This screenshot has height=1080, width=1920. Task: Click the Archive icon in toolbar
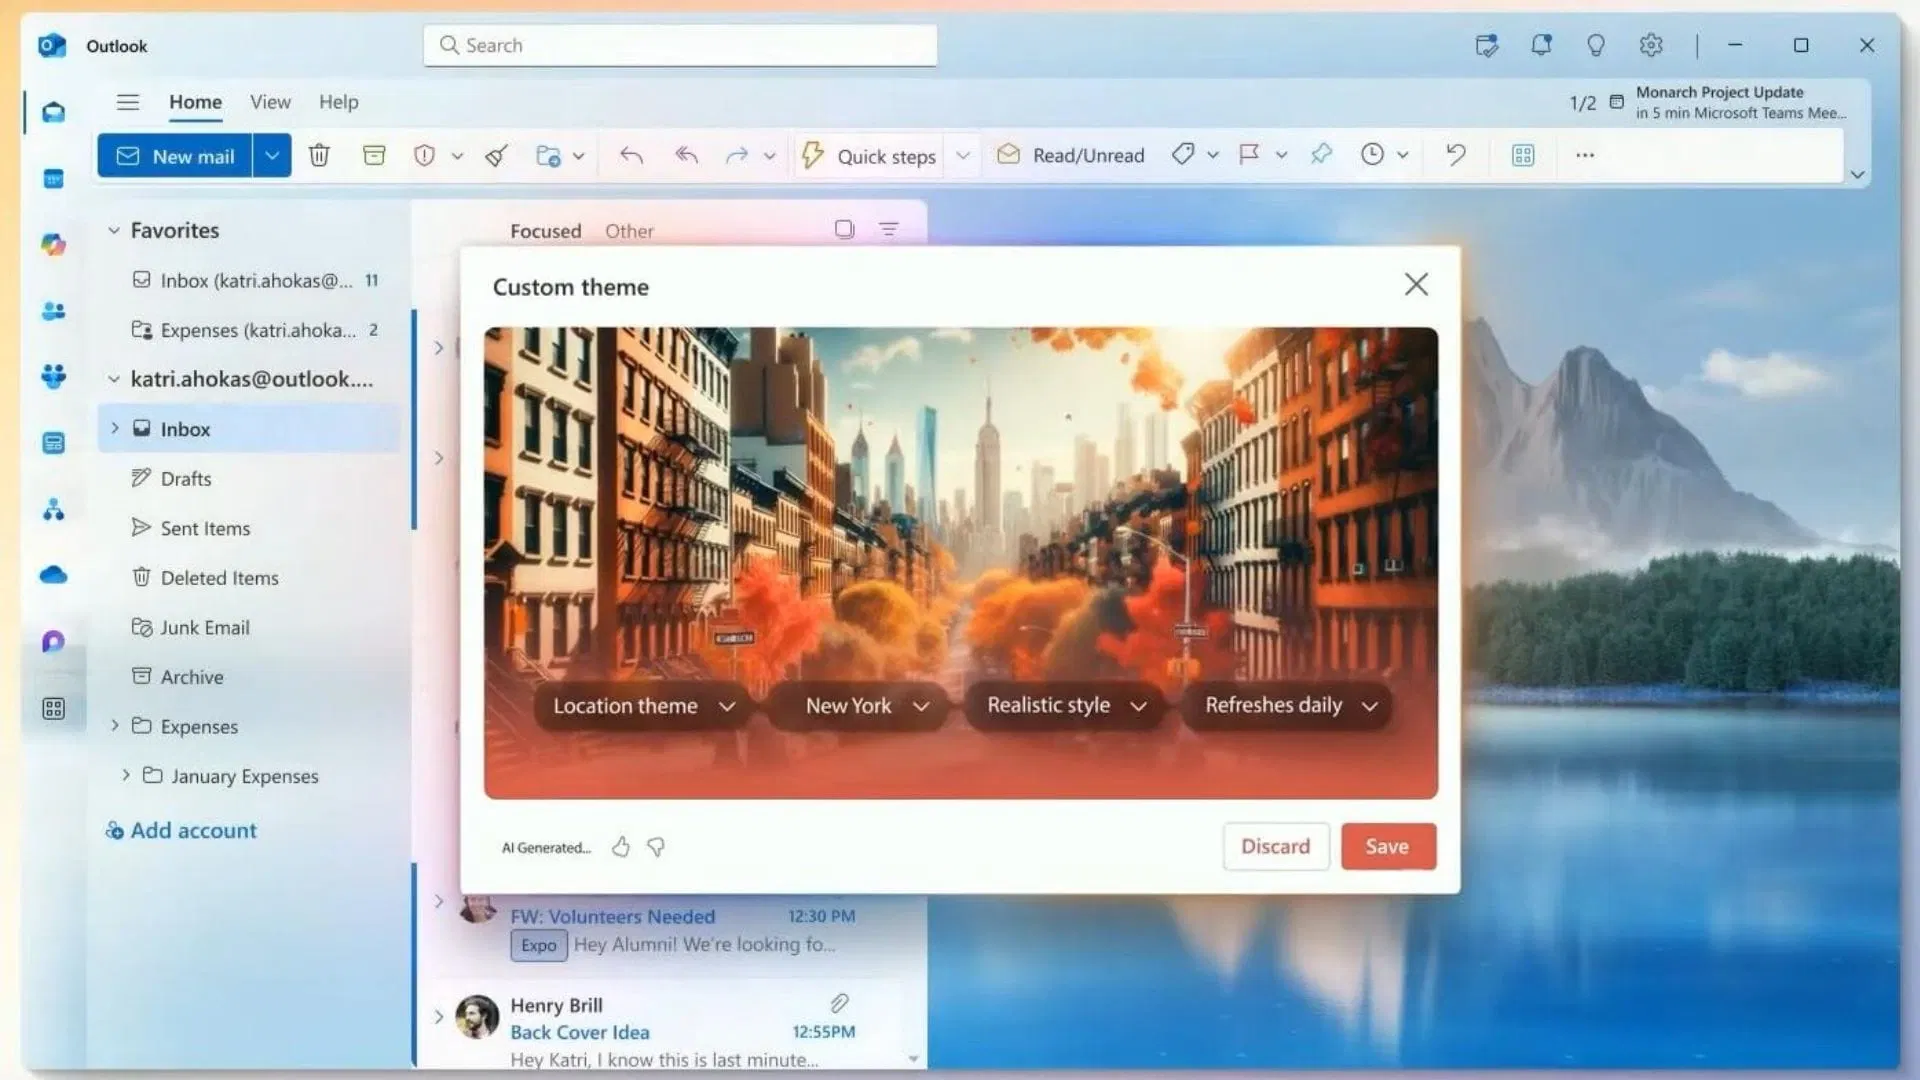374,155
